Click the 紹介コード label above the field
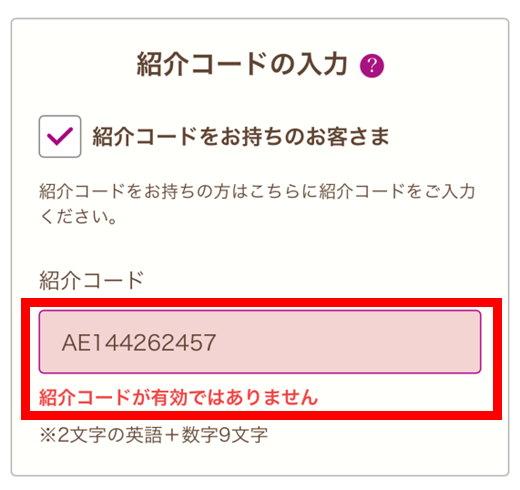Viewport: 520px width, 490px height. pos(91,280)
